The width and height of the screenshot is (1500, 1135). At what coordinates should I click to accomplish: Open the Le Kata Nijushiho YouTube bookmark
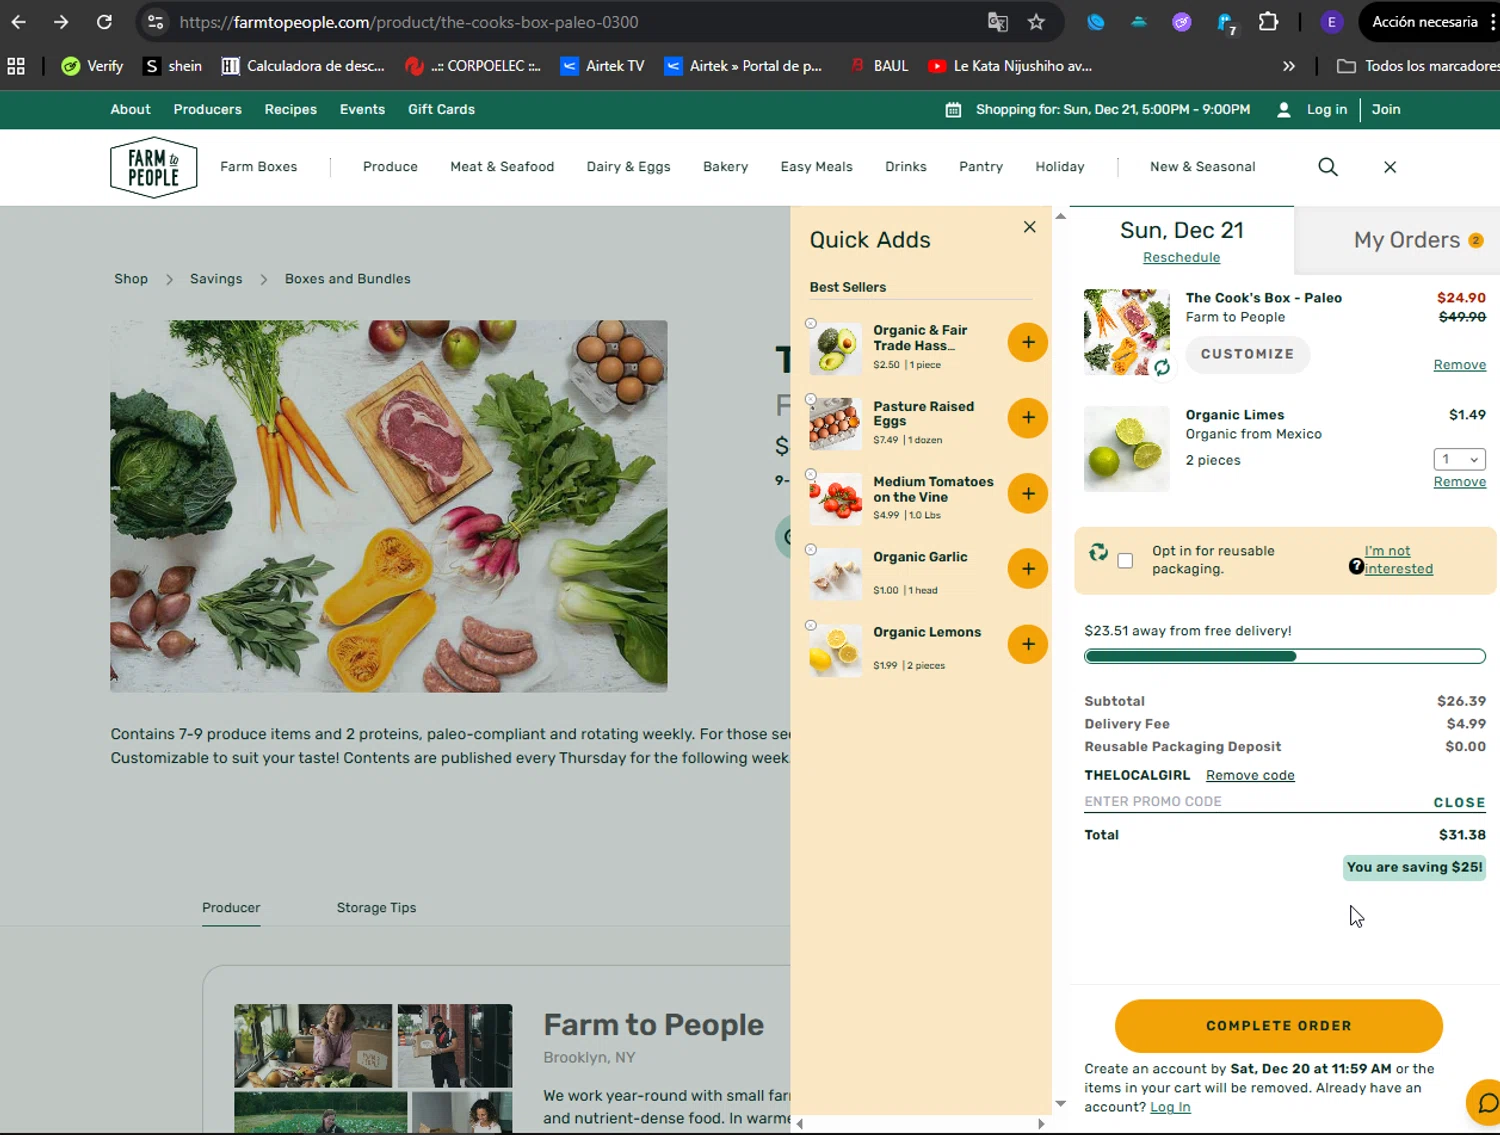click(x=1010, y=66)
